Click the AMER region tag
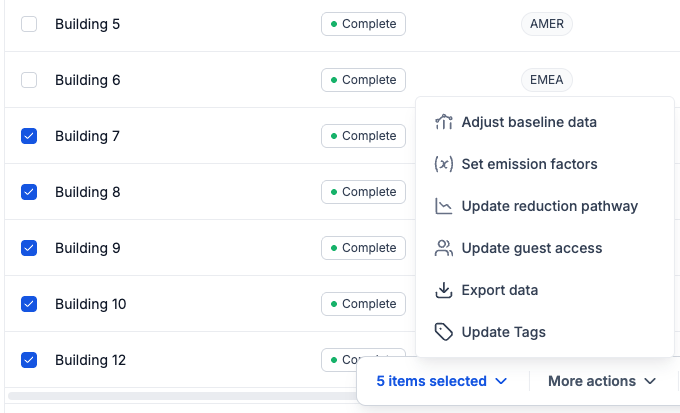The width and height of the screenshot is (680, 413). click(x=546, y=24)
